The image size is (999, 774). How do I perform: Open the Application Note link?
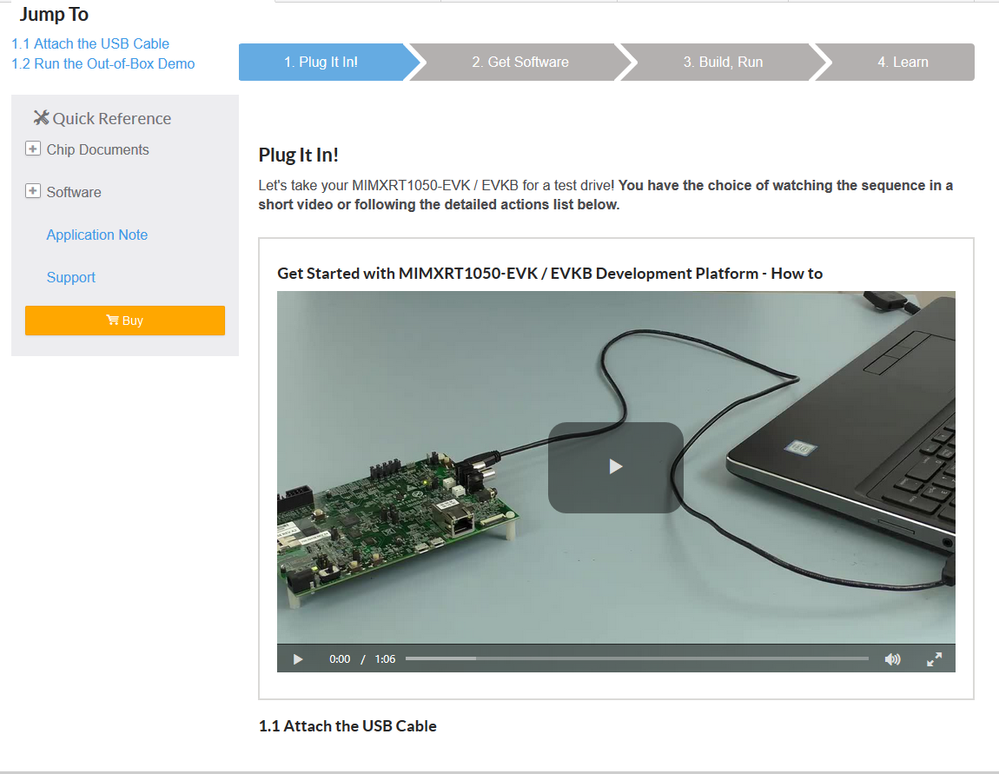[97, 235]
